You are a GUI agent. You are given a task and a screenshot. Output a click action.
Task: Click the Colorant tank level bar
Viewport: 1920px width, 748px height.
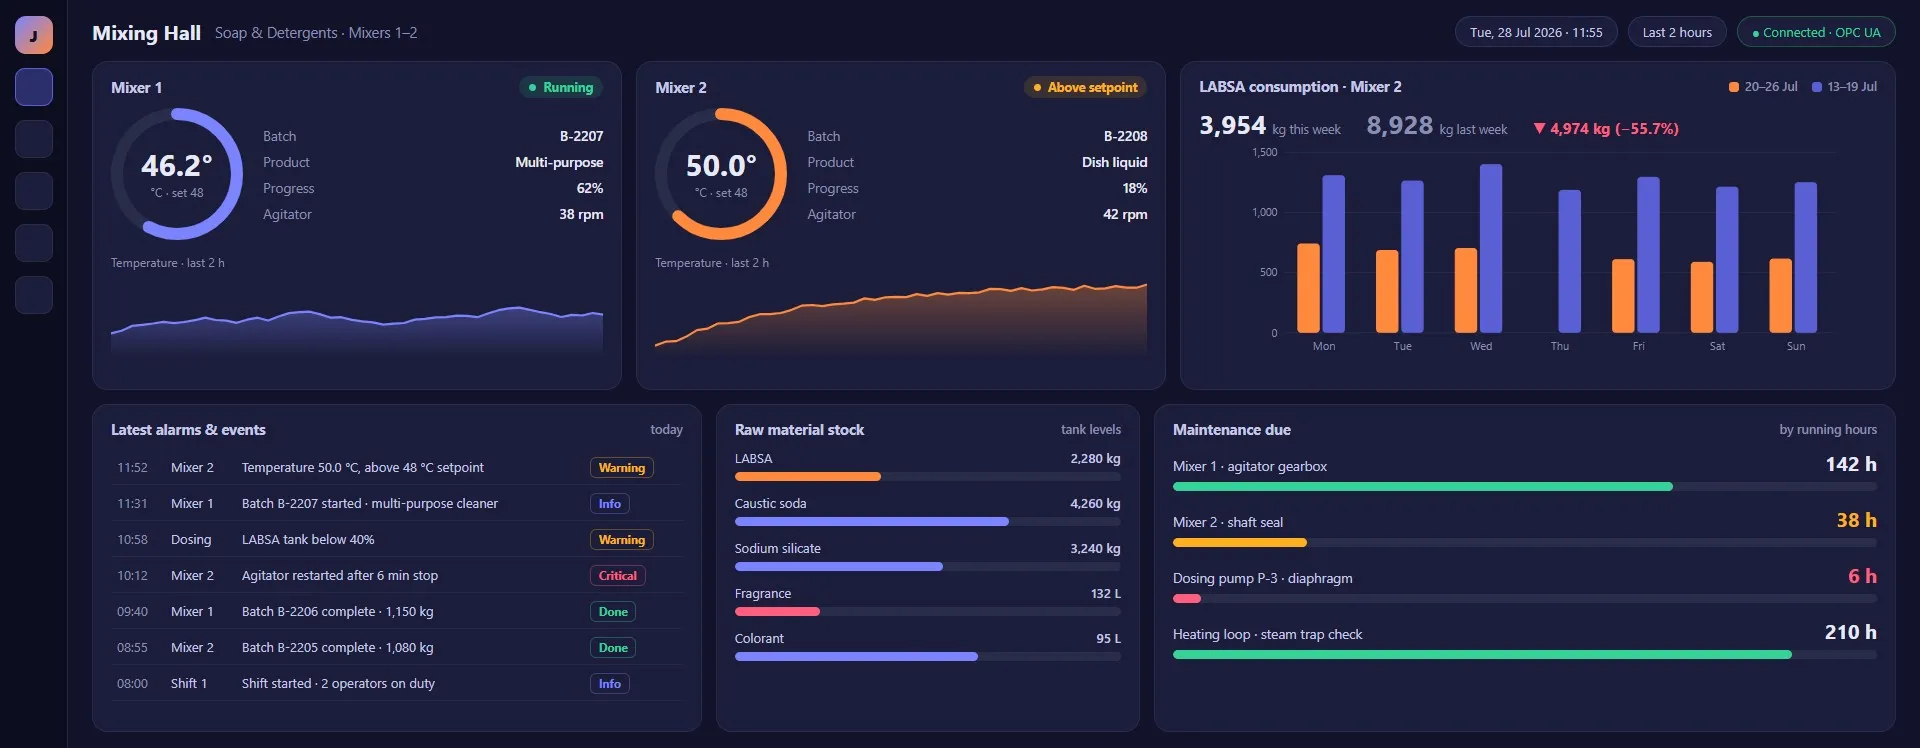point(928,657)
